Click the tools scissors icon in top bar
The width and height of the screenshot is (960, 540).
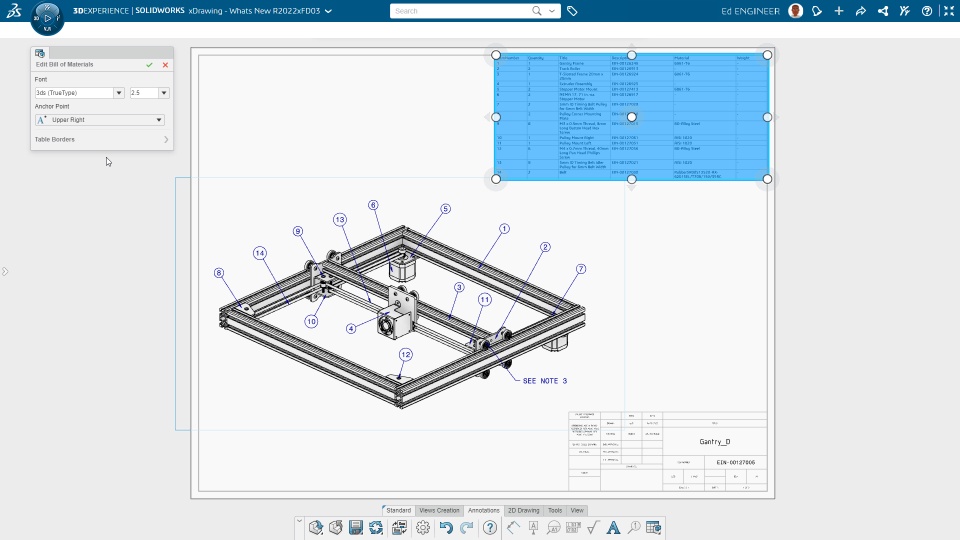point(905,11)
